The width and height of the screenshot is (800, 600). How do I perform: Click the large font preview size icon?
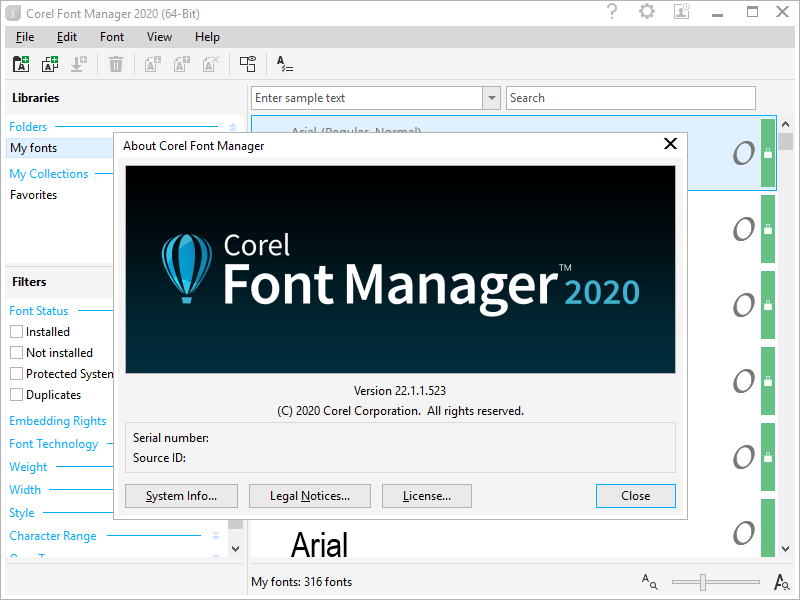click(781, 581)
